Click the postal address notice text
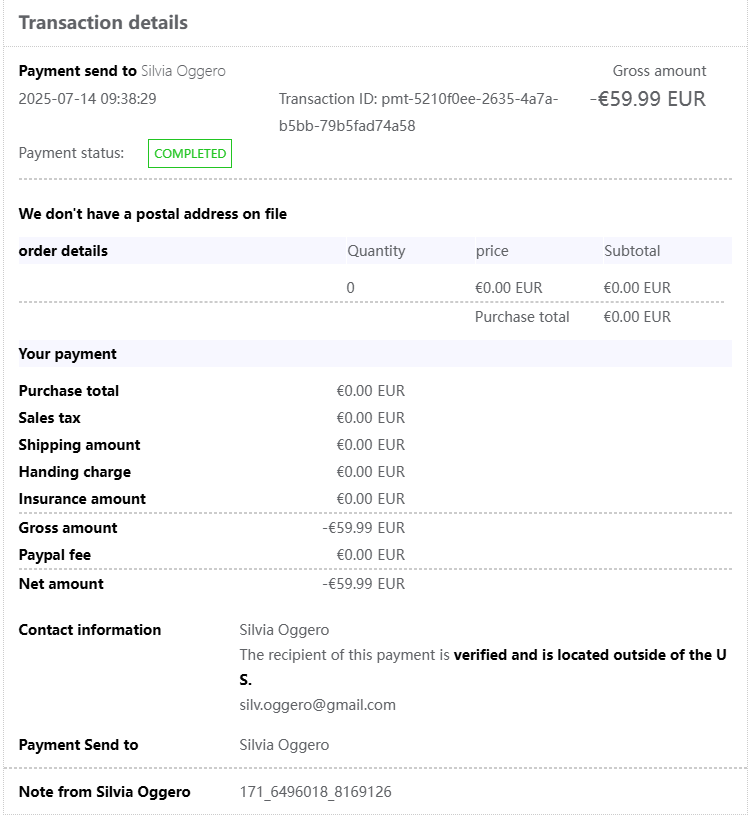Viewport: 756px width, 821px height. 153,214
